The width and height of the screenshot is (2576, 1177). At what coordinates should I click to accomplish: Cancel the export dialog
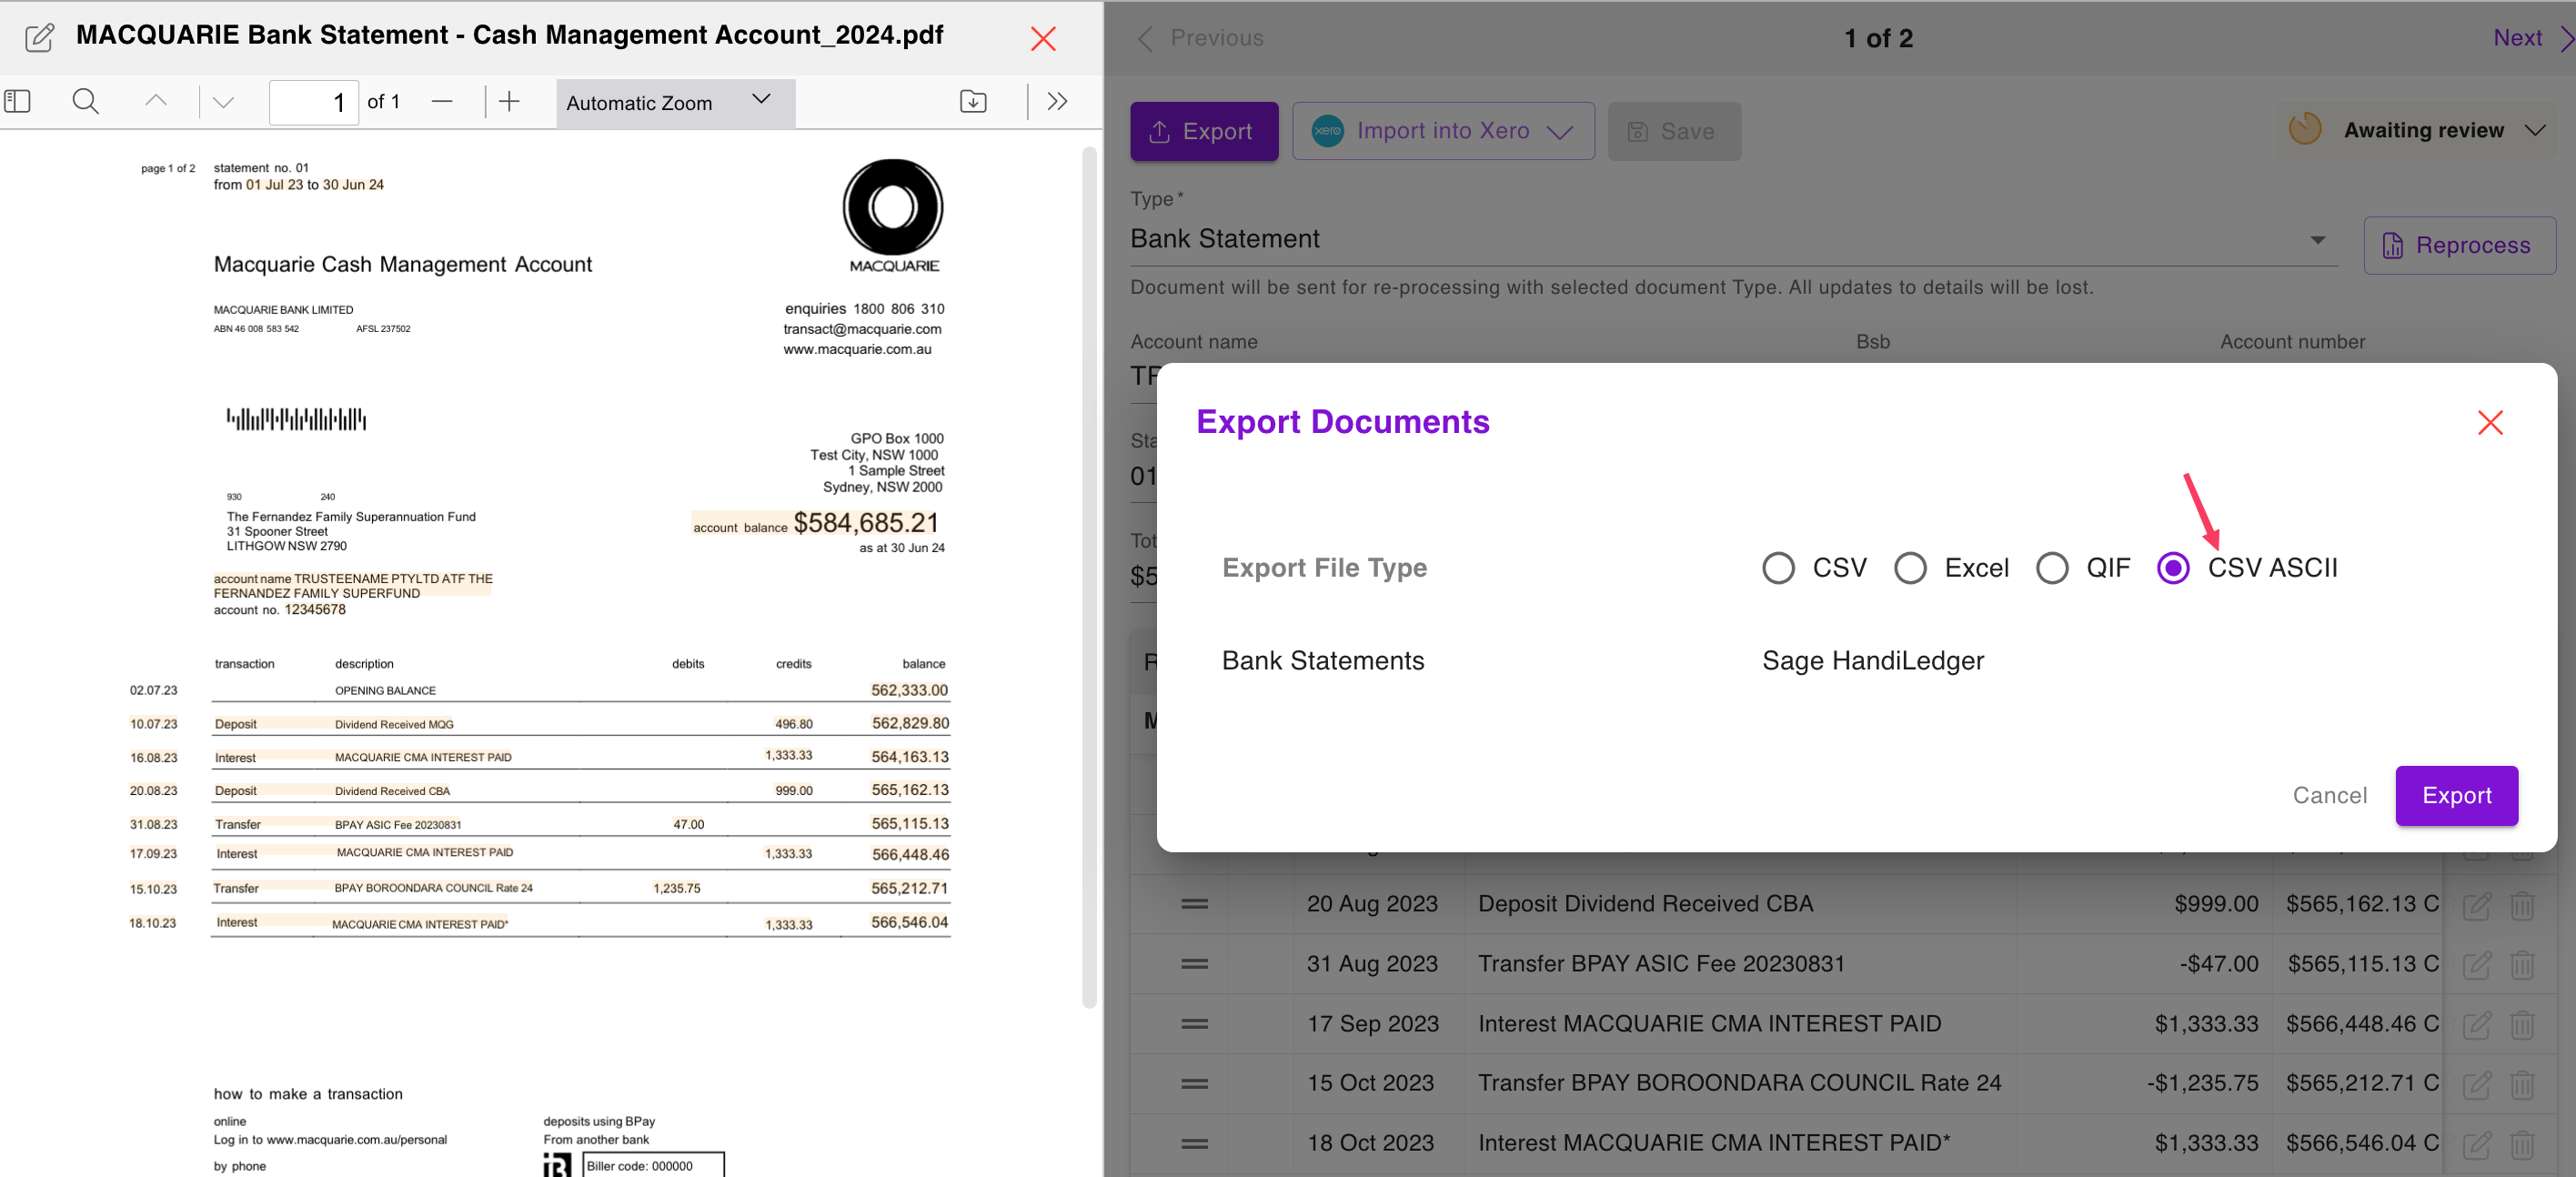pyautogui.click(x=2329, y=795)
